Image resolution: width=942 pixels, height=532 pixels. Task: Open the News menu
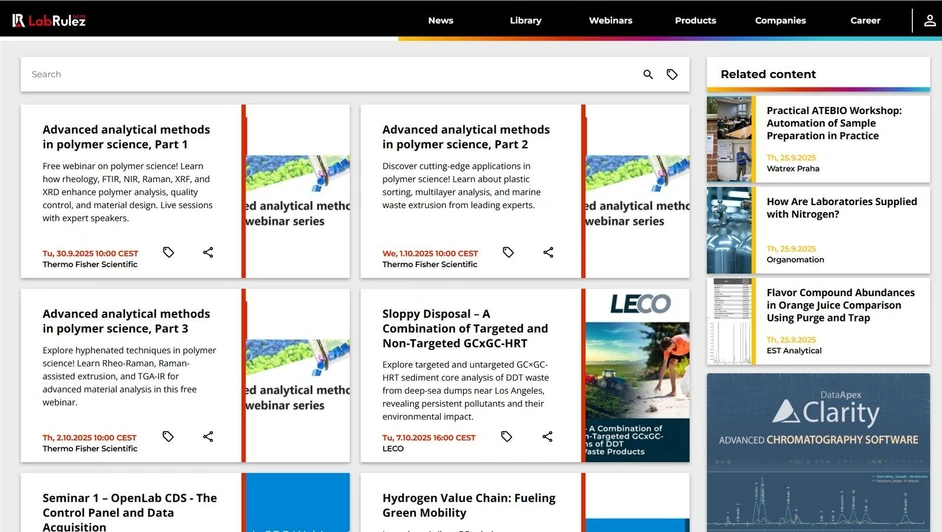click(440, 20)
